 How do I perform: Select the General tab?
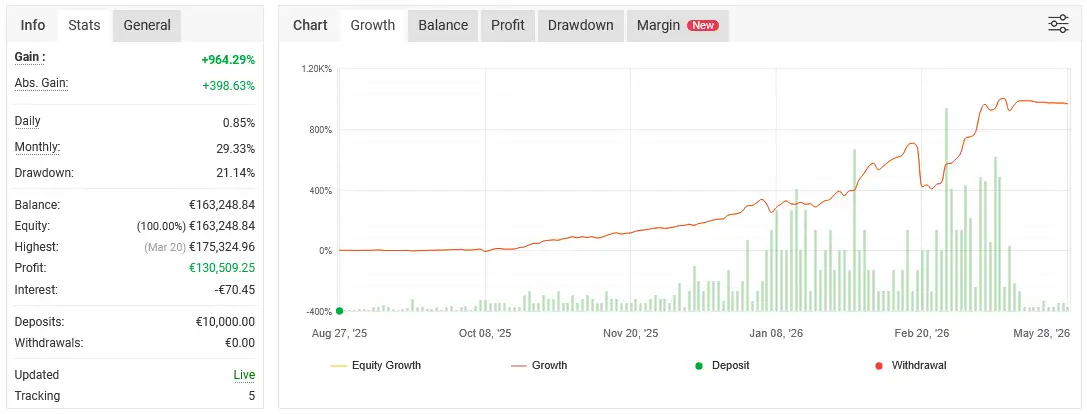[x=147, y=25]
